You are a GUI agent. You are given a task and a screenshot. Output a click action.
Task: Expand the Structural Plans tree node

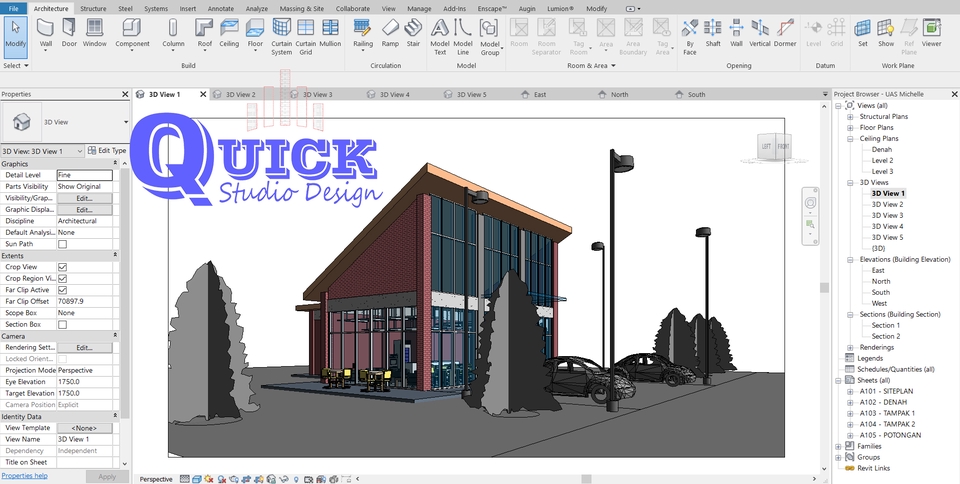tap(850, 117)
